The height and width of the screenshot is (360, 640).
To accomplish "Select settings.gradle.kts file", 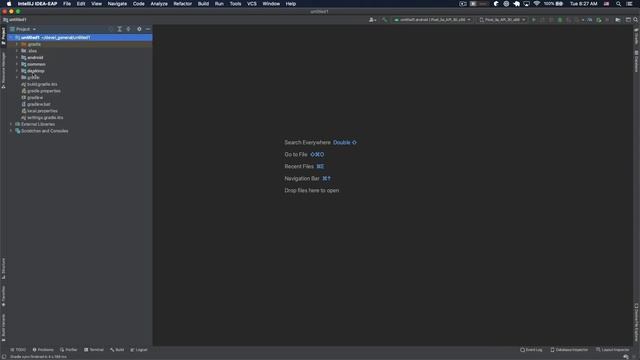I will tap(42, 118).
